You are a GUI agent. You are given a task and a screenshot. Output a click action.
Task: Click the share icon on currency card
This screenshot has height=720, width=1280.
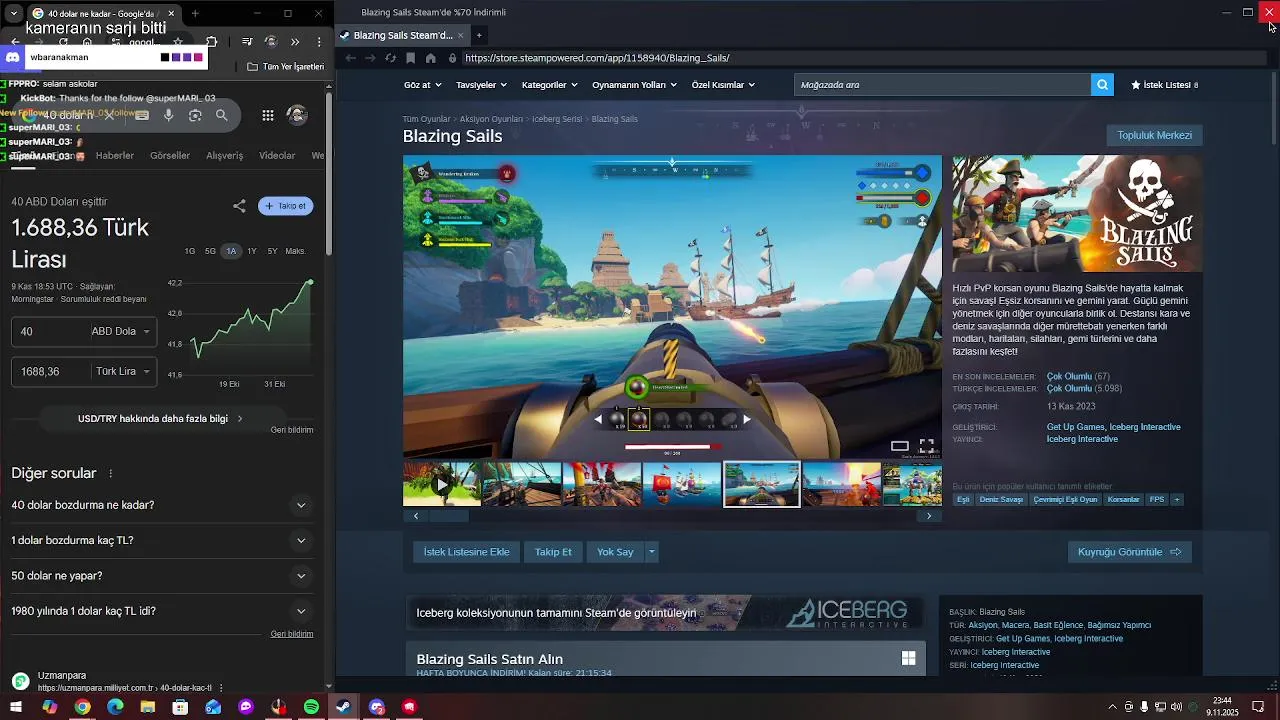click(x=239, y=206)
